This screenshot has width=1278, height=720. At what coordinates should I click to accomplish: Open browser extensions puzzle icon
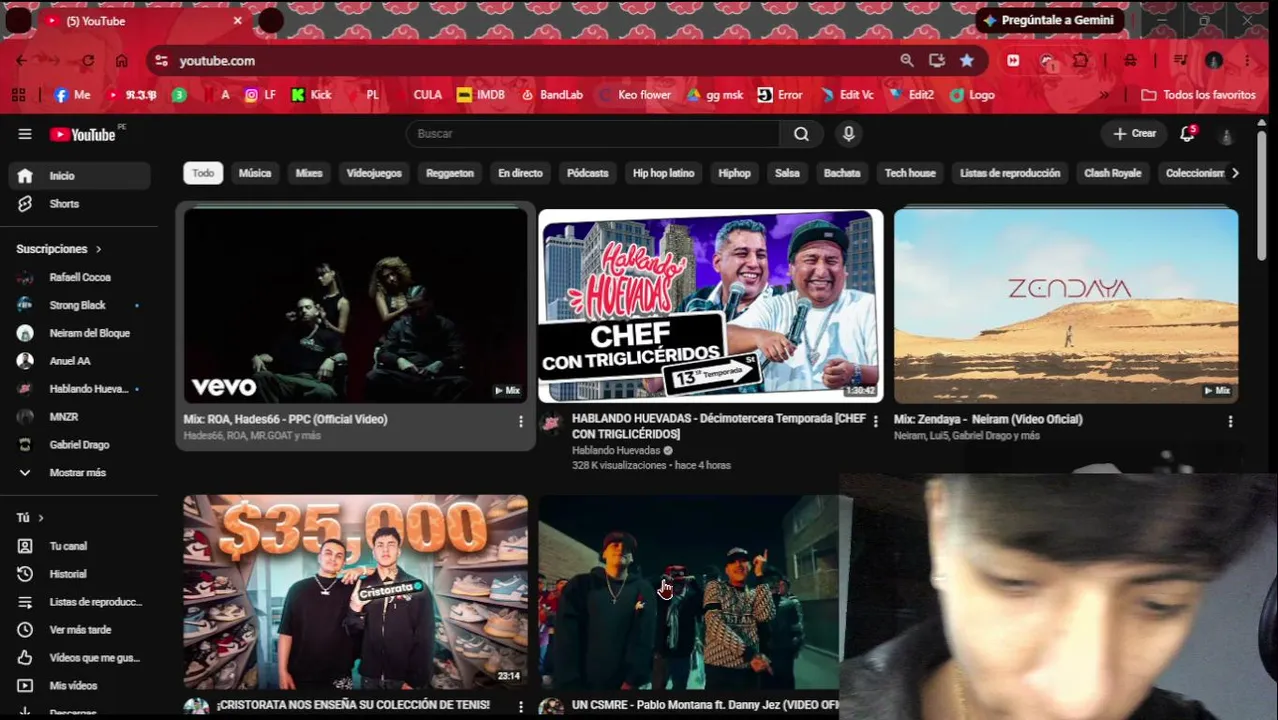(x=1081, y=61)
